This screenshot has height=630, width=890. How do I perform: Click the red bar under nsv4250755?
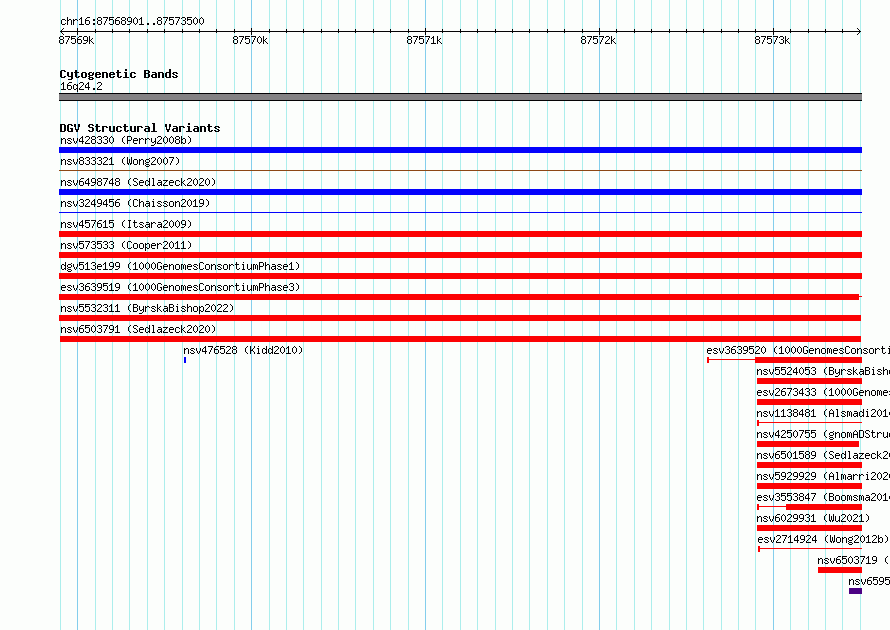point(808,444)
